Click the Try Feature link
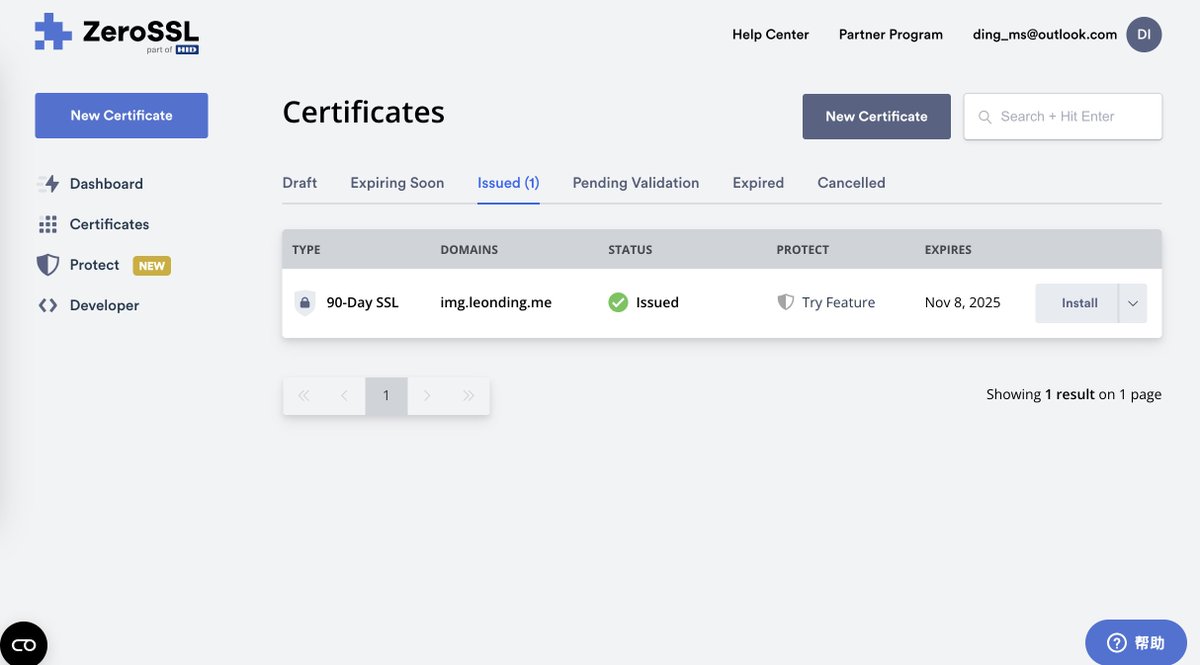Image resolution: width=1200 pixels, height=665 pixels. [838, 302]
